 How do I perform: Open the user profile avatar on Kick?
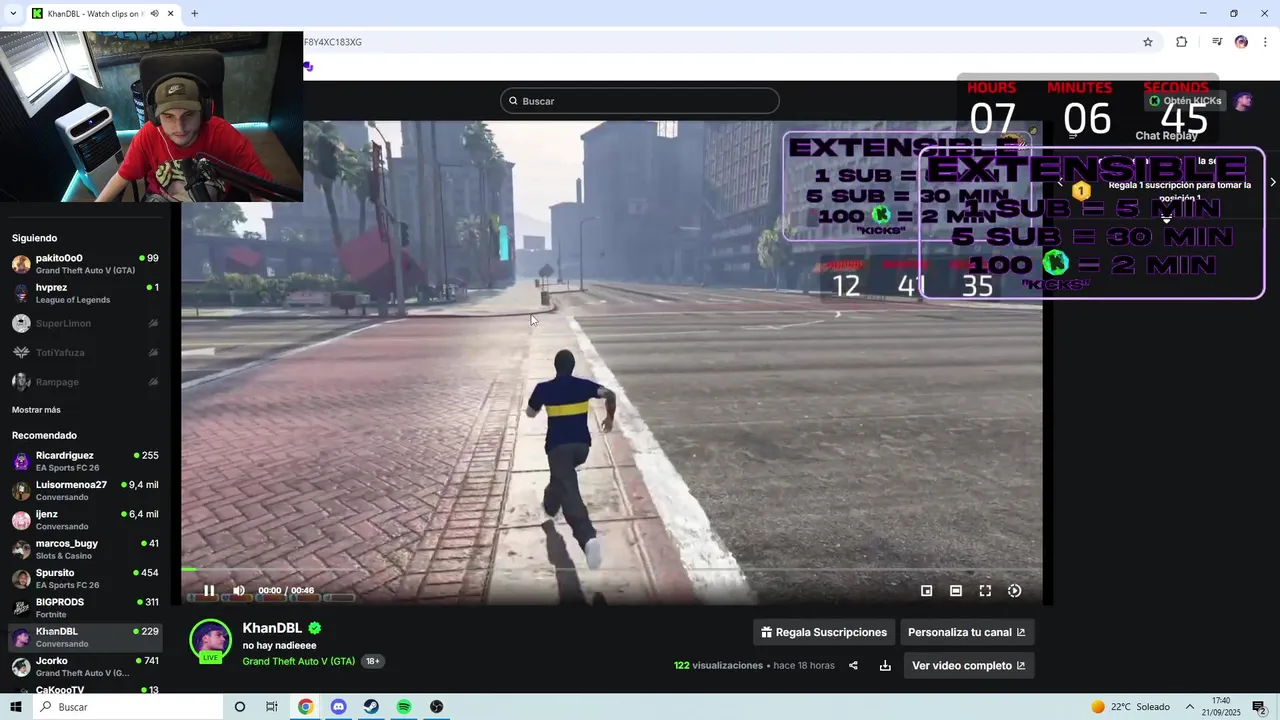tap(1243, 101)
